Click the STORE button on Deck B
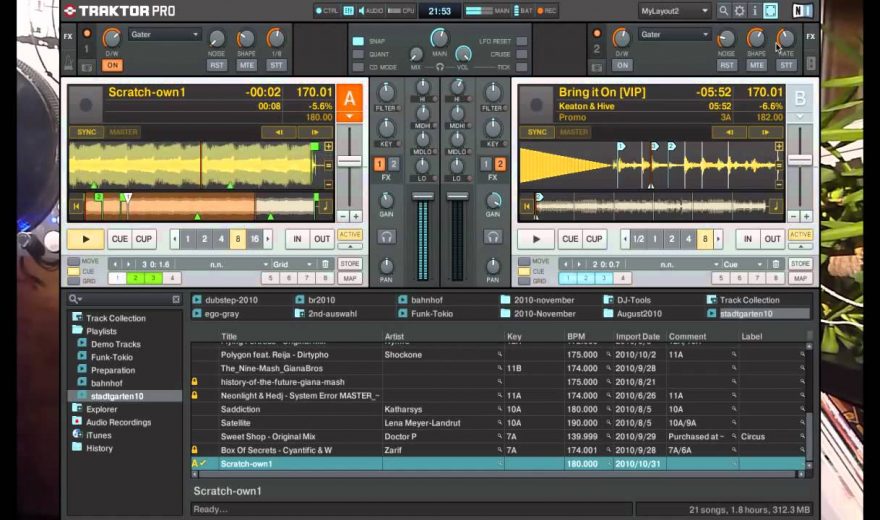Viewport: 880px width, 520px height. coord(800,264)
